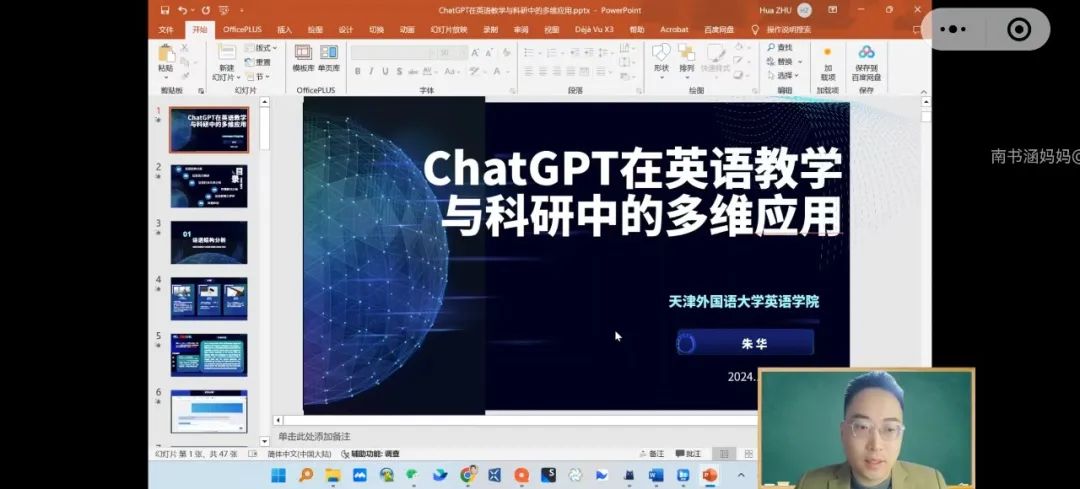Open the 批注 comments pane in status bar
This screenshot has height=489, width=1080.
pos(688,454)
